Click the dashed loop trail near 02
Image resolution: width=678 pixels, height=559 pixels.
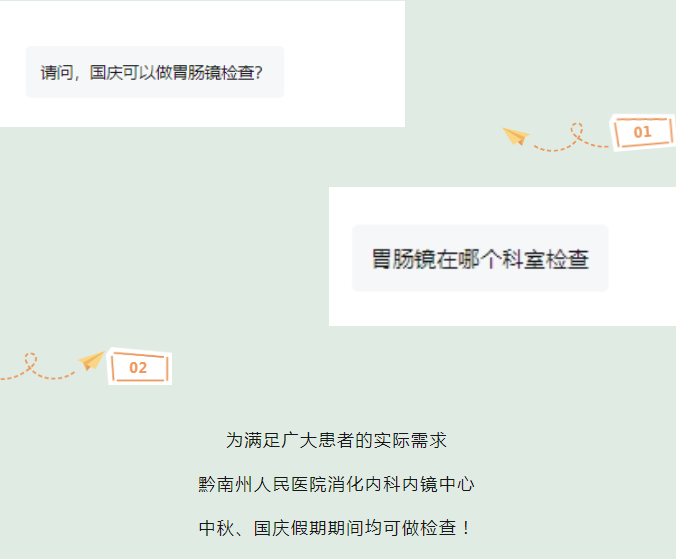pos(38,367)
